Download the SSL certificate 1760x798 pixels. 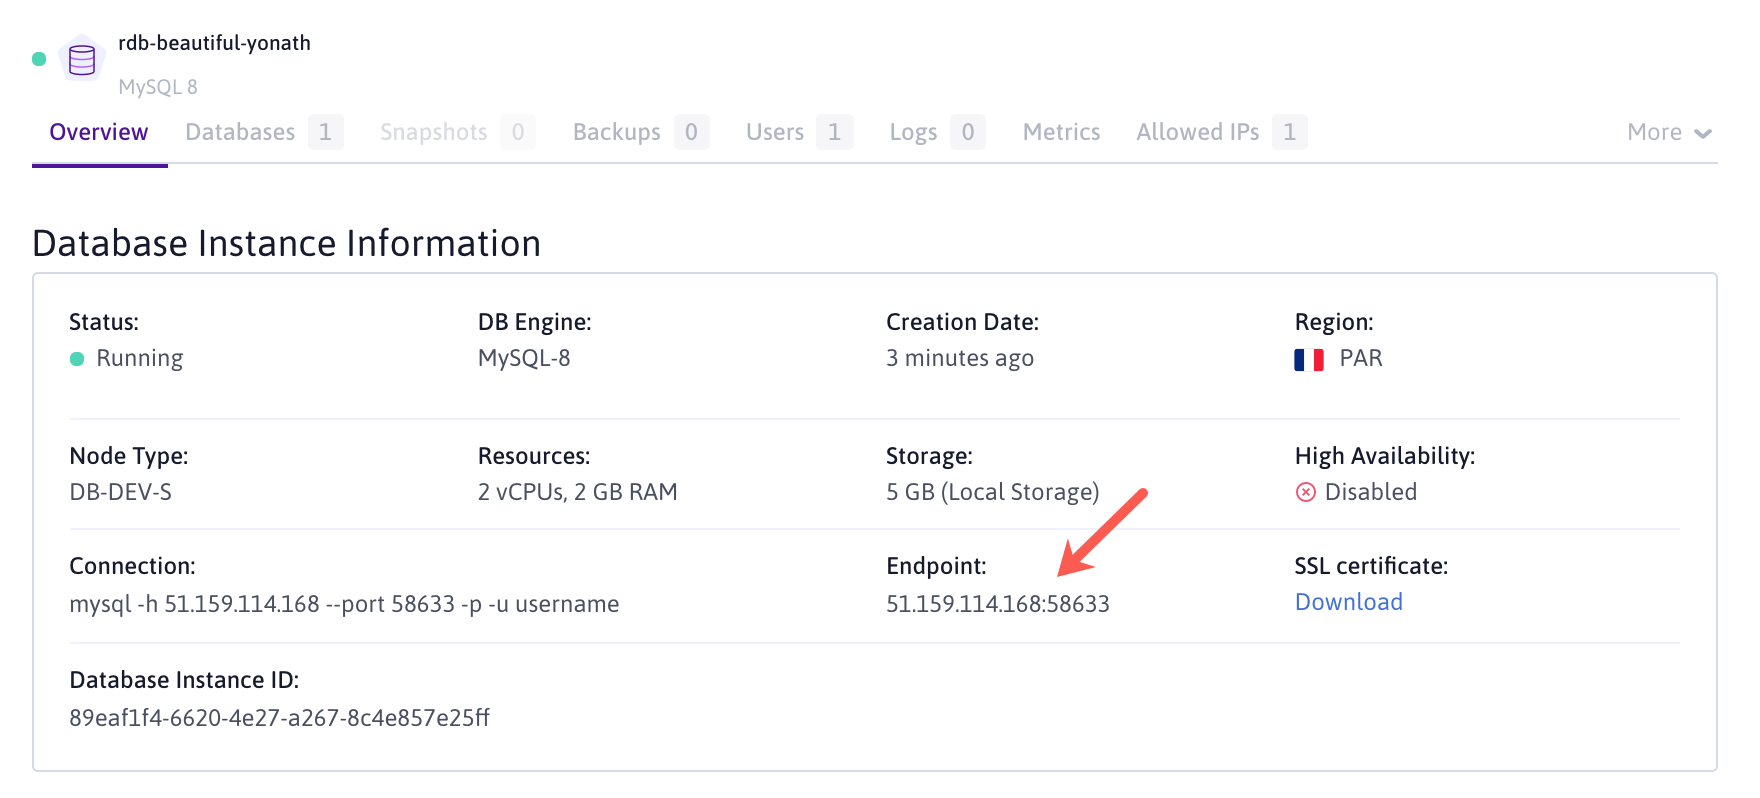(x=1348, y=602)
